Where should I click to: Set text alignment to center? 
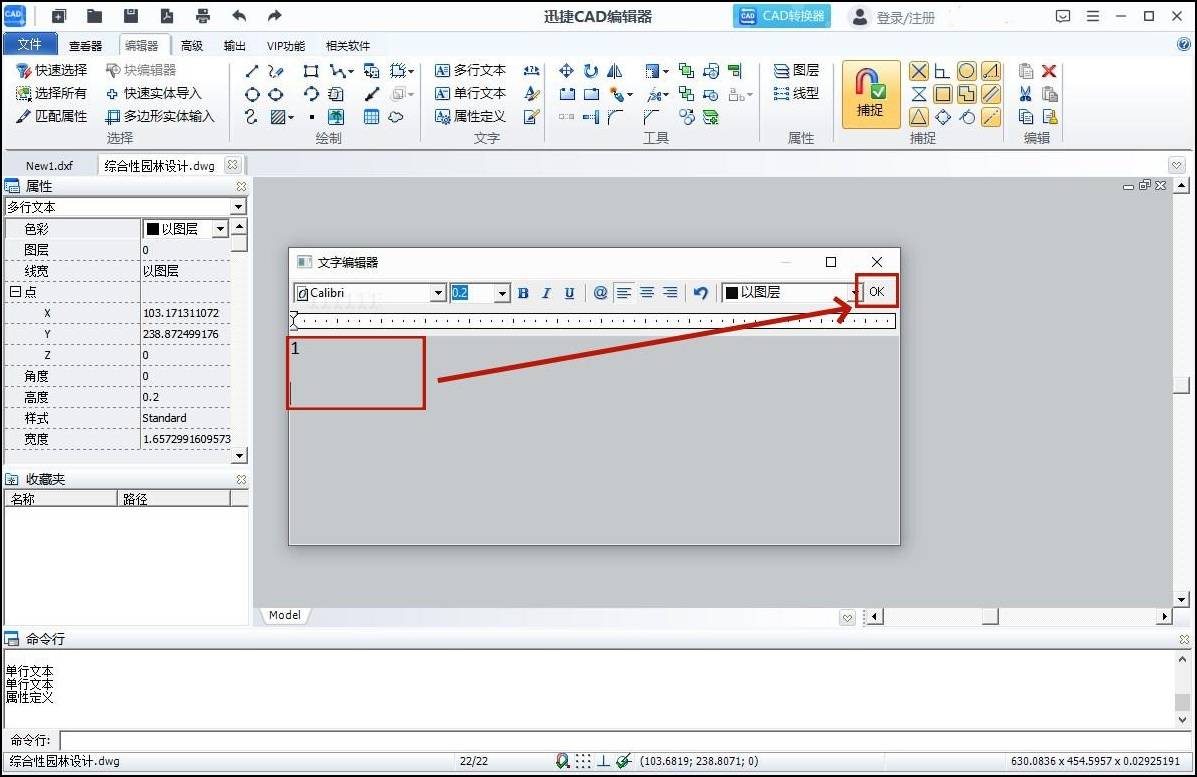[647, 292]
